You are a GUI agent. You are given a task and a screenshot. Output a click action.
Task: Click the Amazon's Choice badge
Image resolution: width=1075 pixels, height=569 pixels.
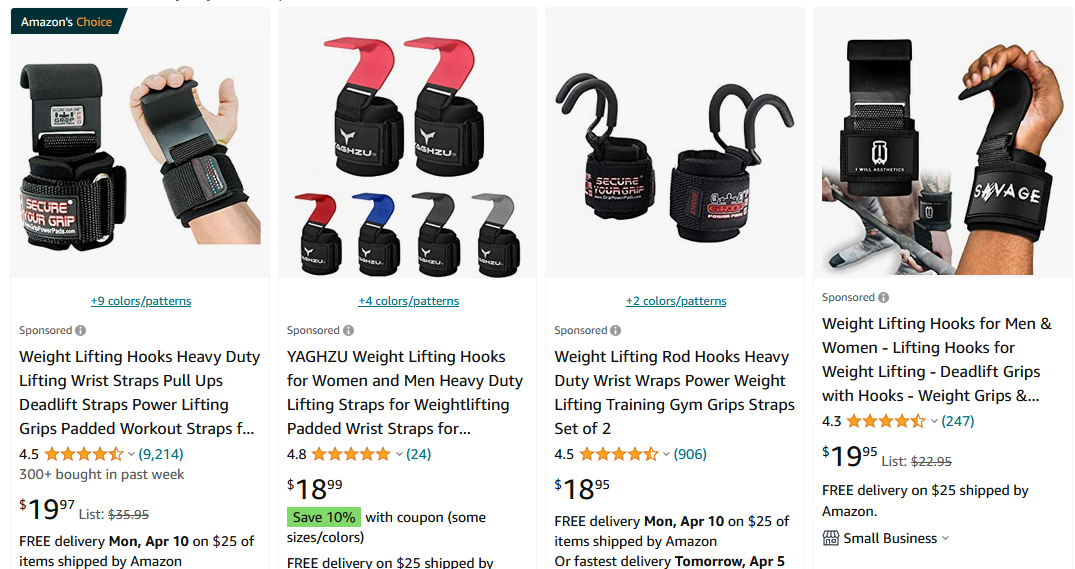67,21
